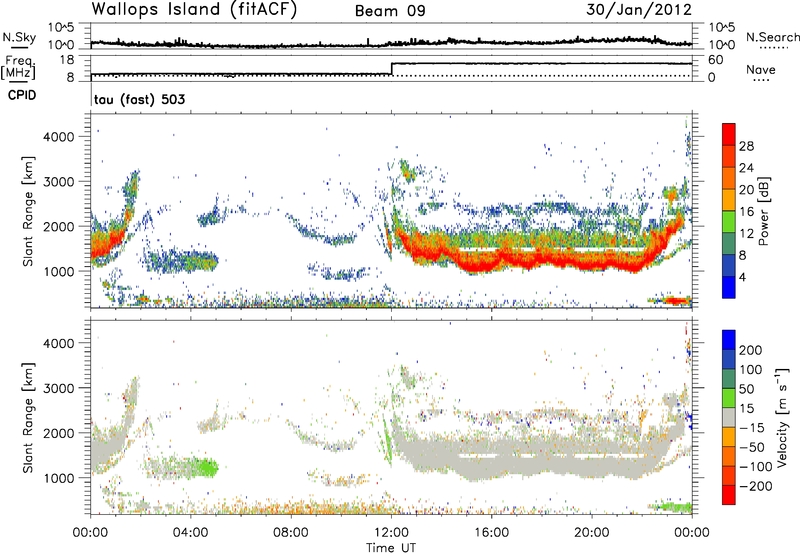The image size is (800, 554).
Task: Click the date "30/Jan/2012"
Action: pyautogui.click(x=639, y=10)
